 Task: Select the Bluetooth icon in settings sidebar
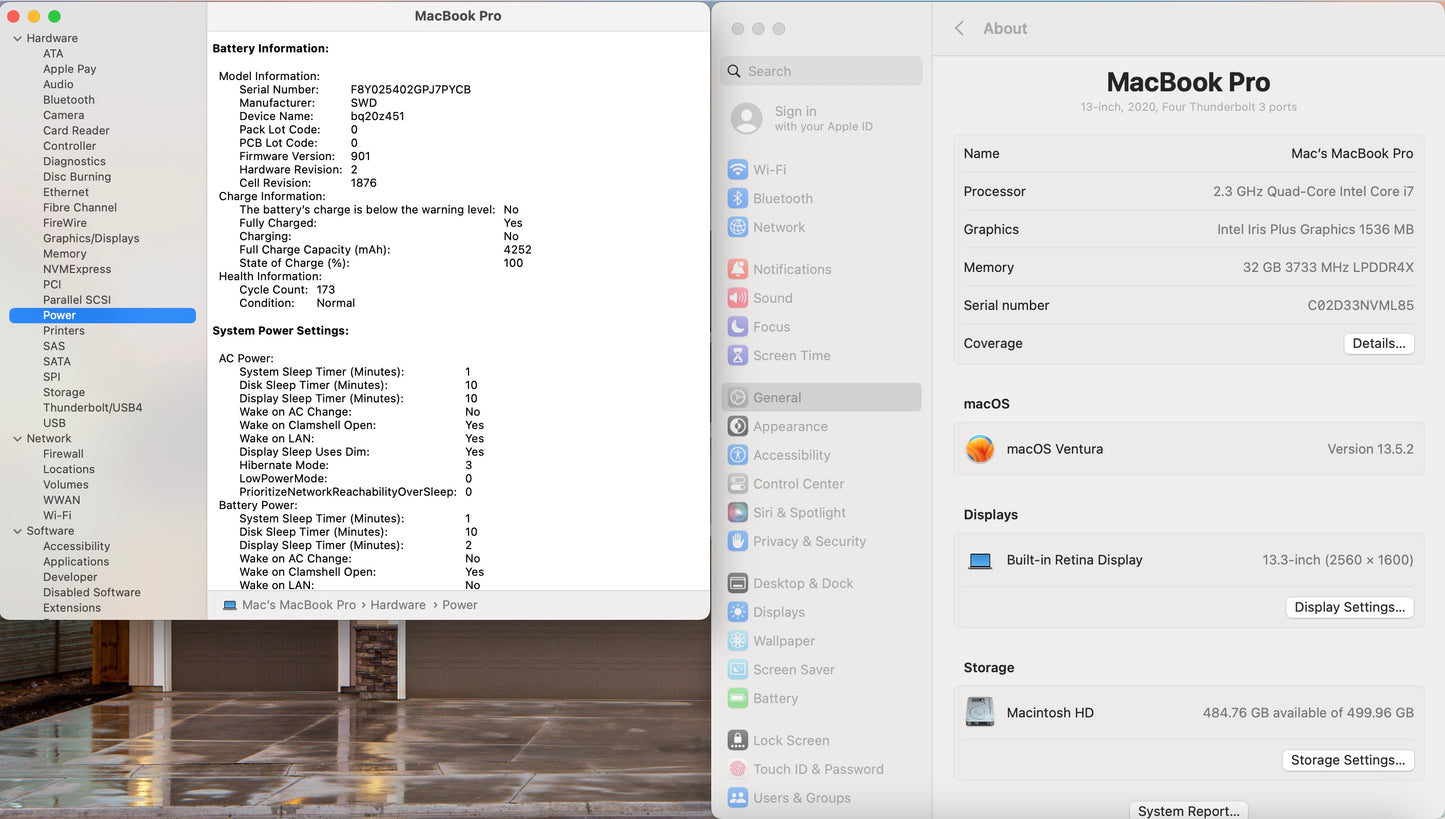coord(738,199)
